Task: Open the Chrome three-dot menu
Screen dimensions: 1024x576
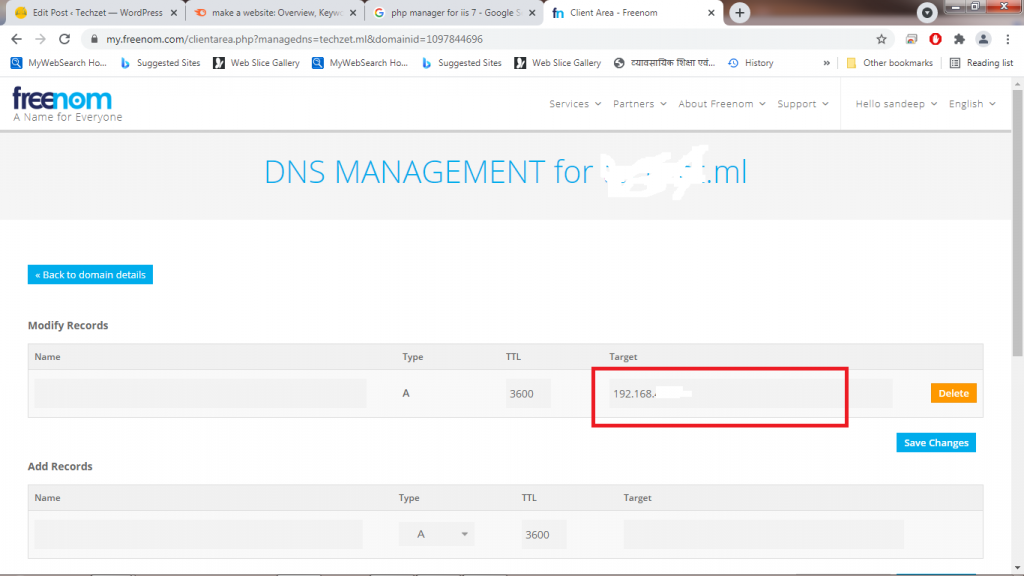Action: point(1008,39)
